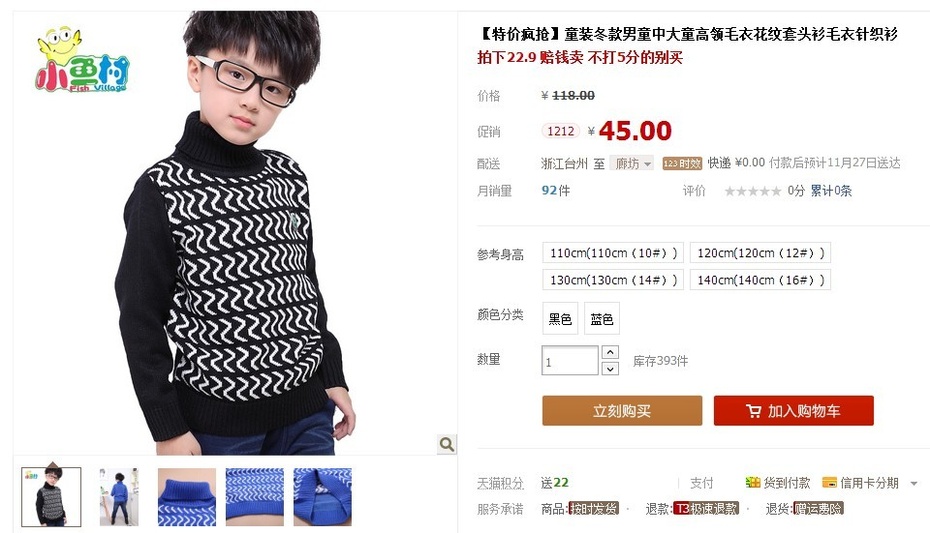Click the magnifier zoom icon on product image
Viewport: 930px width, 533px height.
[447, 444]
